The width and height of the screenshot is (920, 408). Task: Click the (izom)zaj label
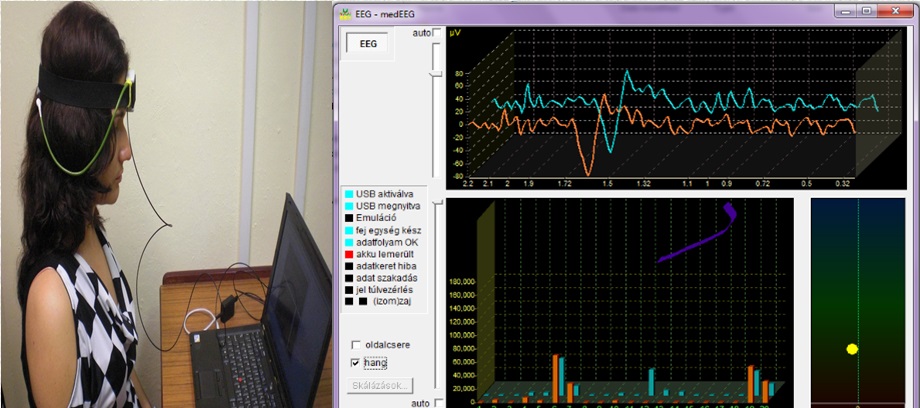click(394, 301)
